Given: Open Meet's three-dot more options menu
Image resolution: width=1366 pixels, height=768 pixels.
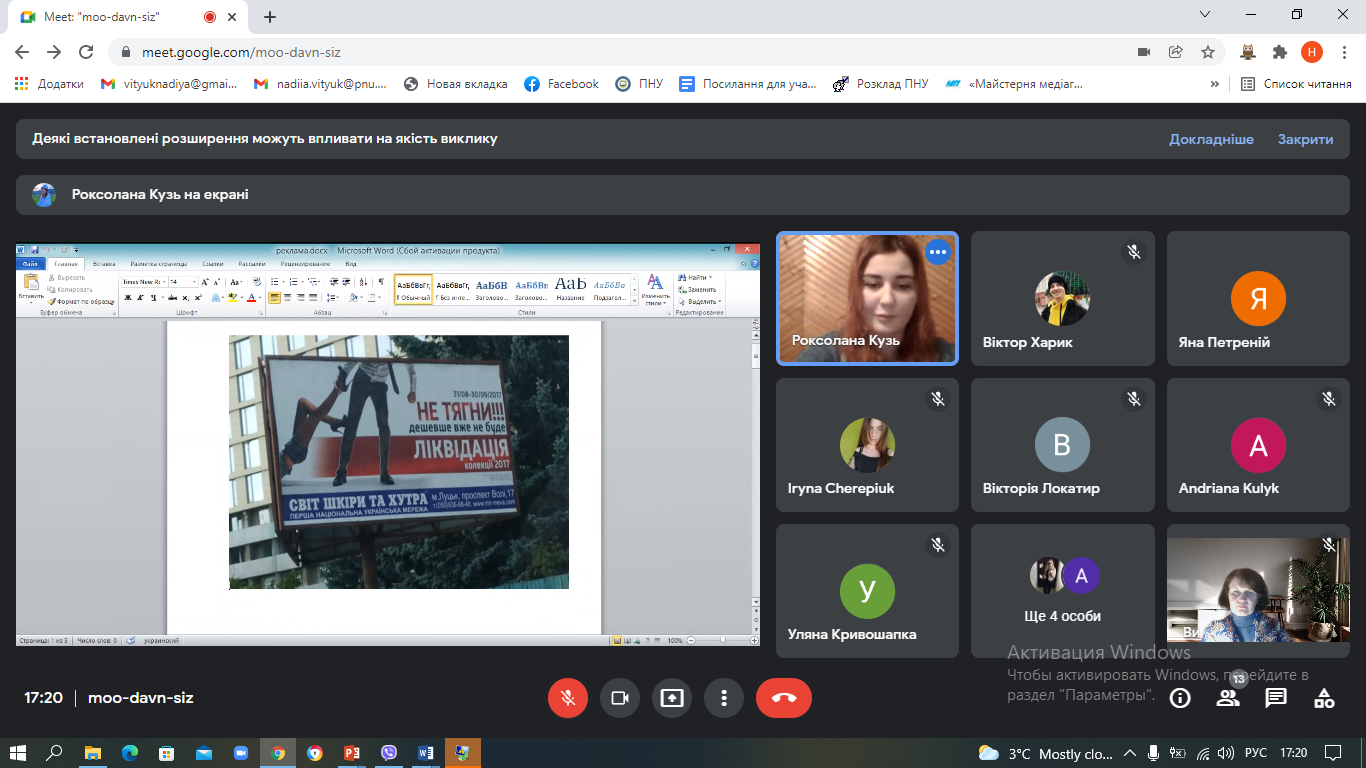Looking at the screenshot, I should pyautogui.click(x=724, y=698).
